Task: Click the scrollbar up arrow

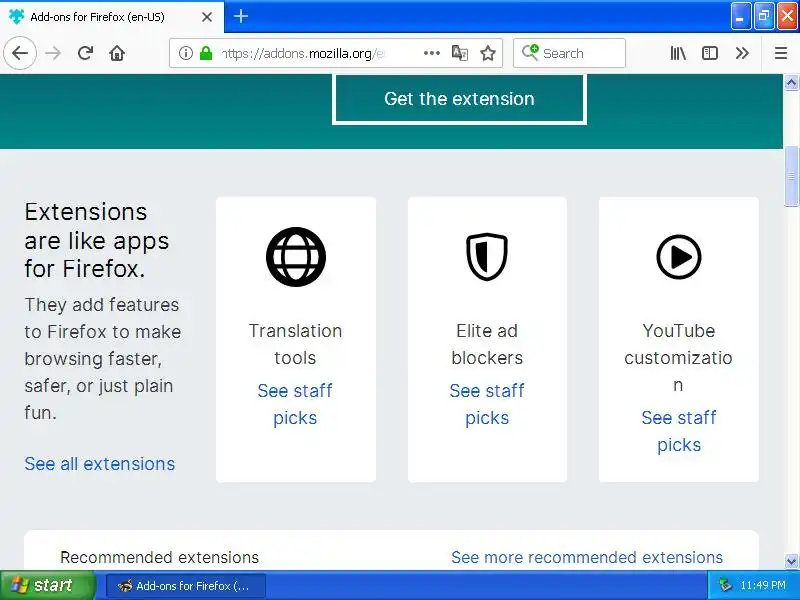Action: 791,82
